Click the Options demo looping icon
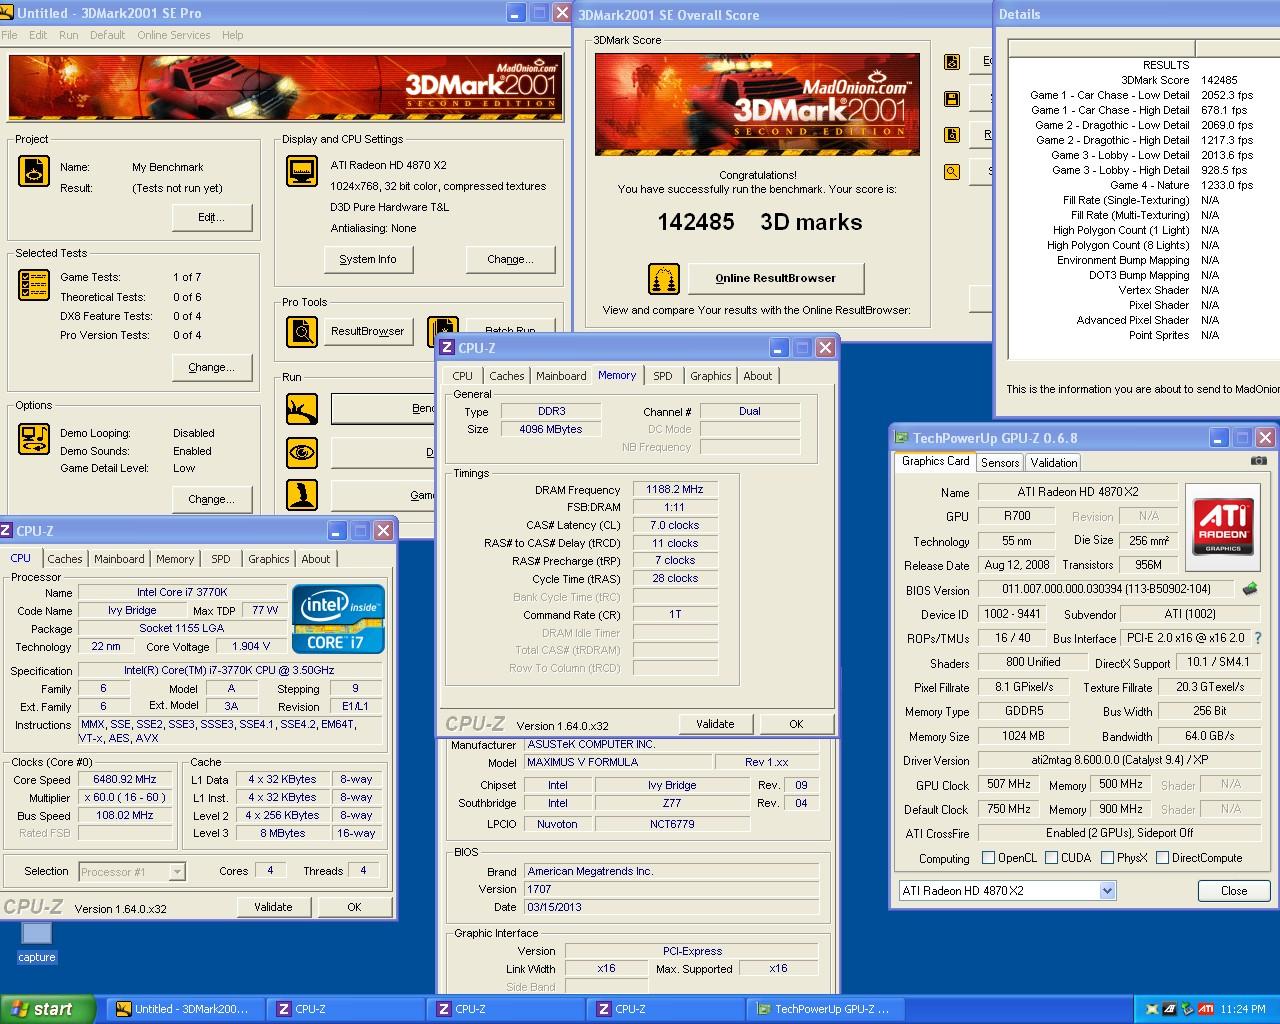1280x1024 pixels. click(x=34, y=439)
